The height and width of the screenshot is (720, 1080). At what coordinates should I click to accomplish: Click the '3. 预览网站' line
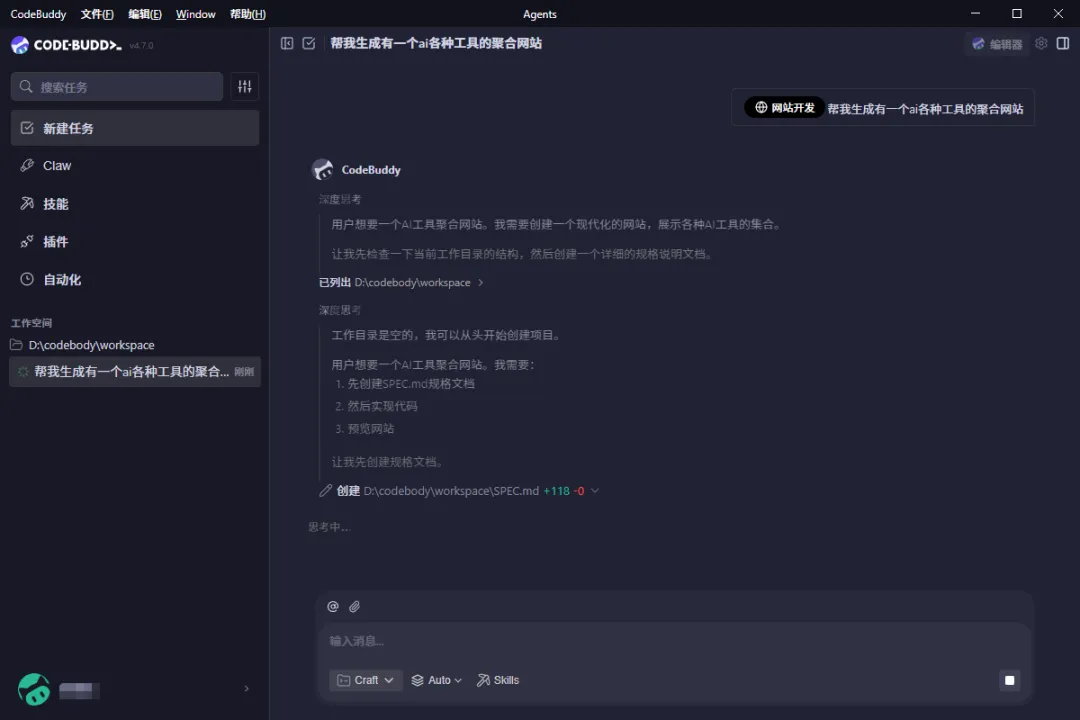point(364,429)
